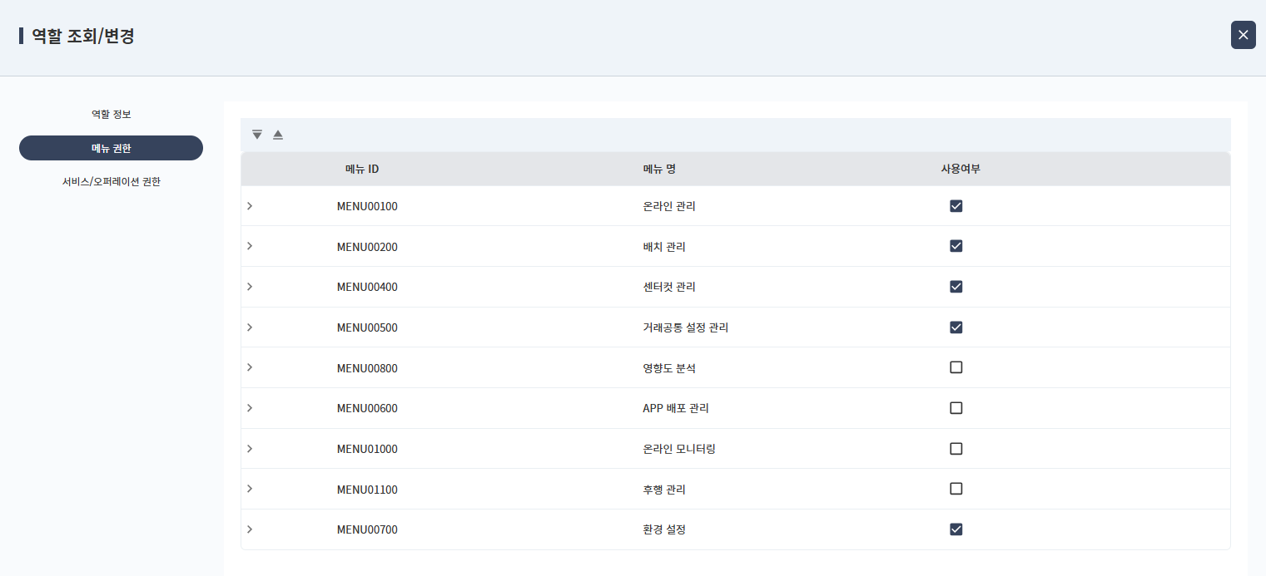Viewport: 1266px width, 576px height.
Task: Click the 메뉴 ID column header
Action: coord(362,169)
